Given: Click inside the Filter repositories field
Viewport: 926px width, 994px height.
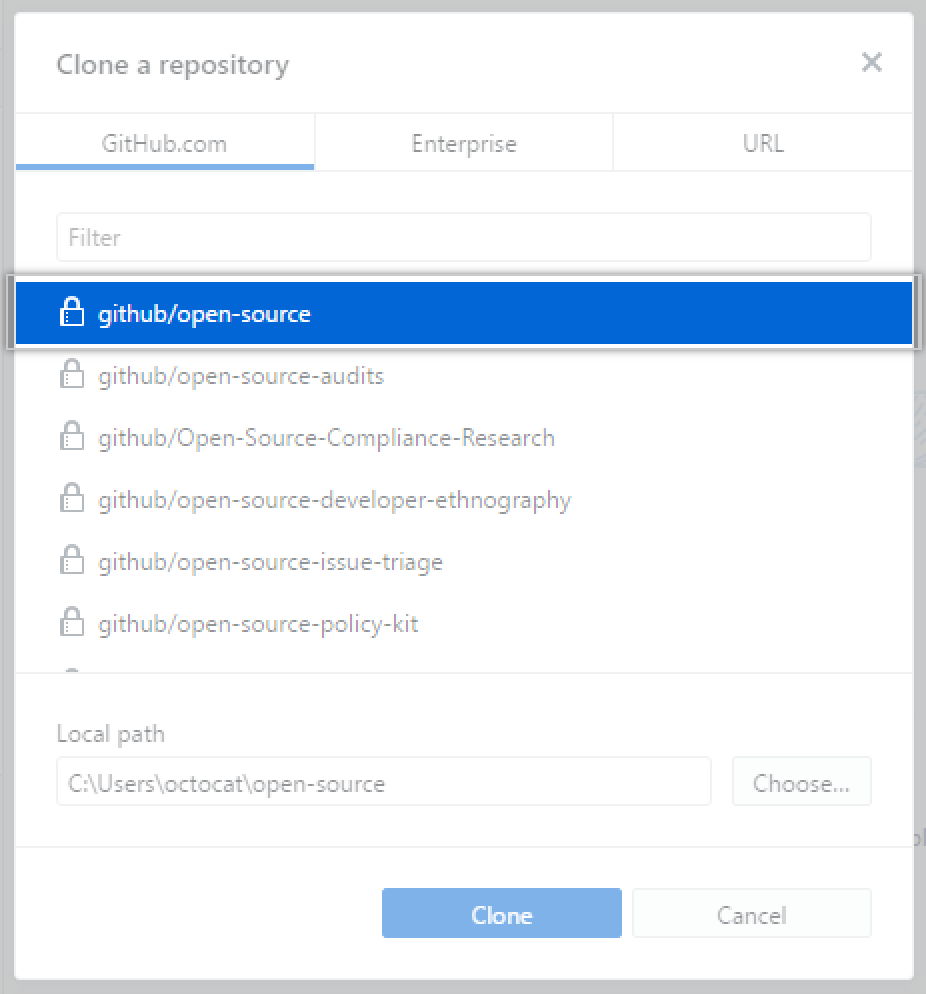Looking at the screenshot, I should (x=463, y=237).
